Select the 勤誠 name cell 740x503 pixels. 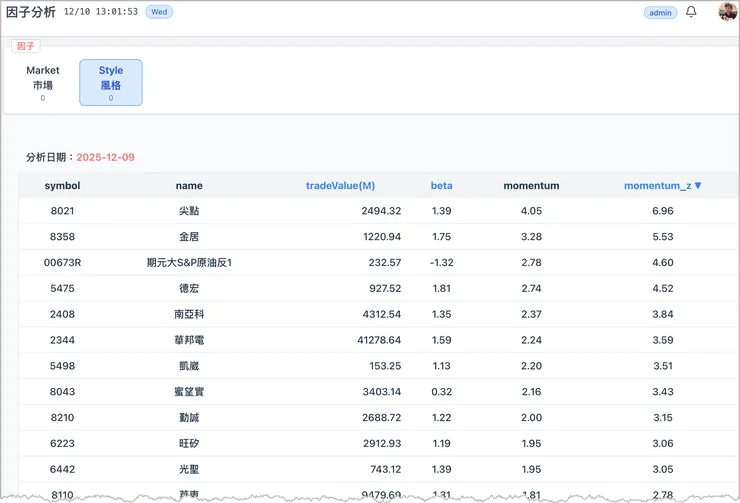coord(189,418)
